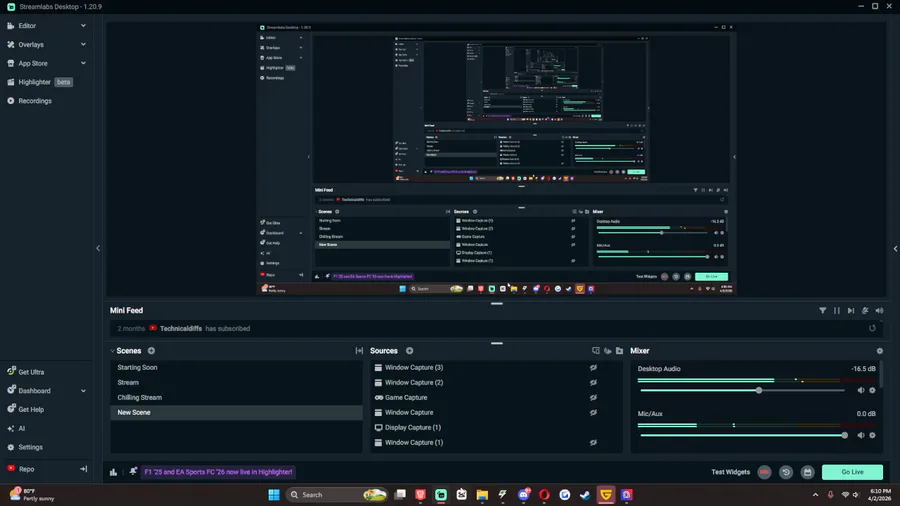Open Settings from the sidebar

(30, 447)
